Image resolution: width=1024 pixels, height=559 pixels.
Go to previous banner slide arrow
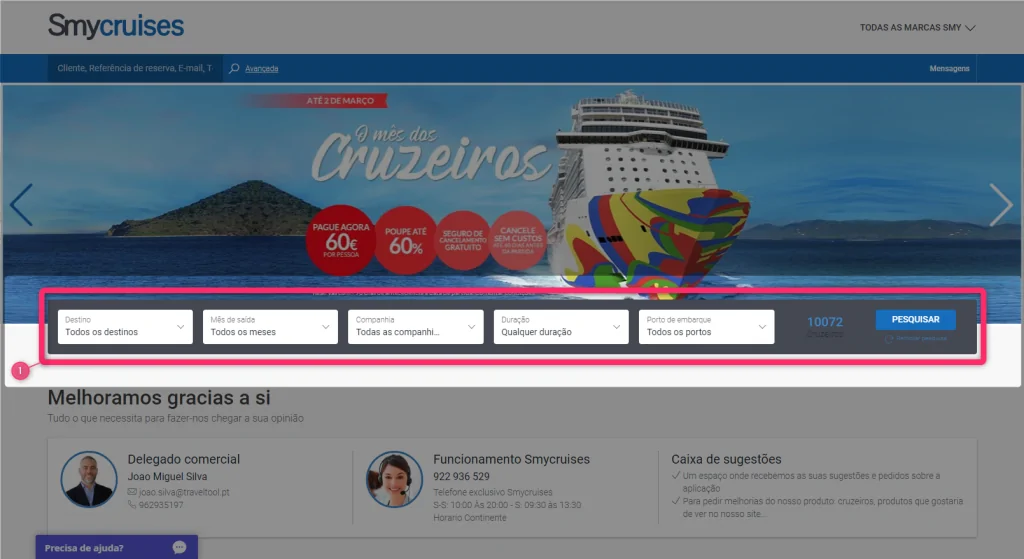22,205
